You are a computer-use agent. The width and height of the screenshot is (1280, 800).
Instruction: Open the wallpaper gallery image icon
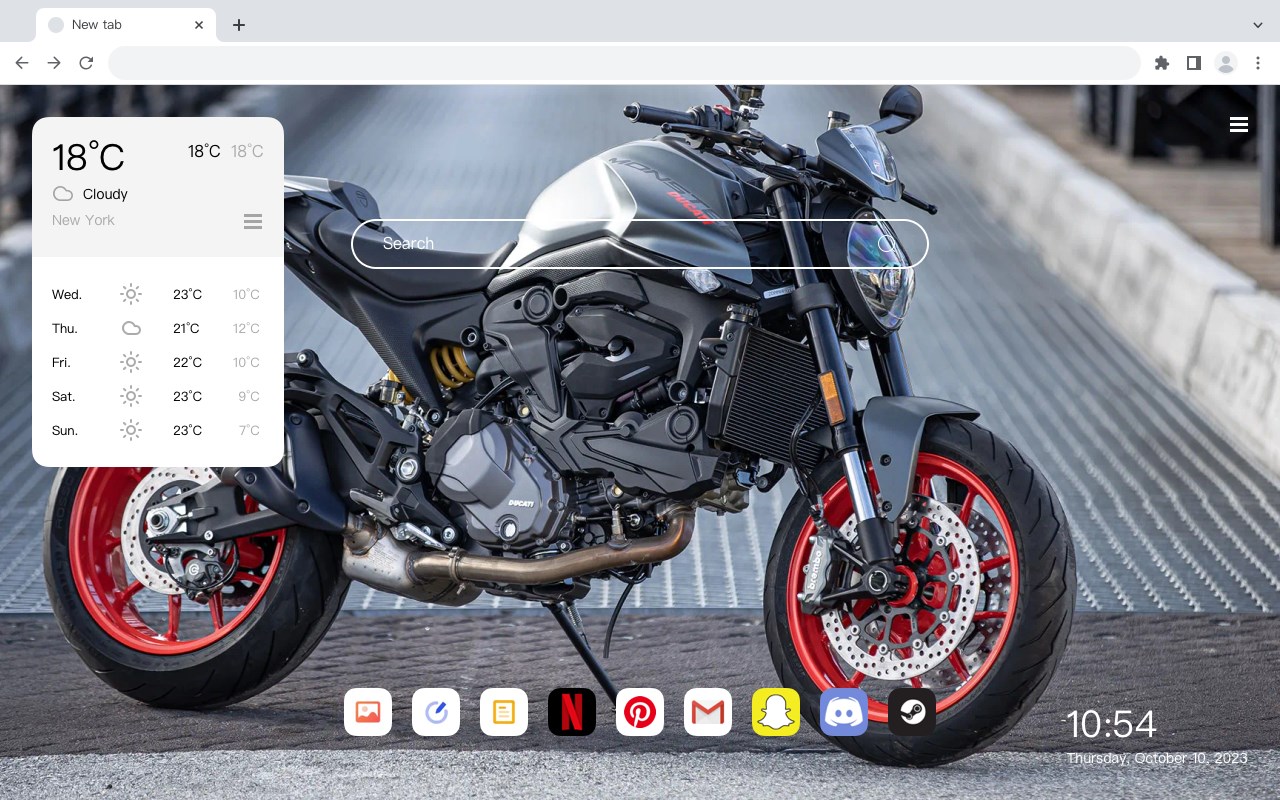click(x=368, y=712)
